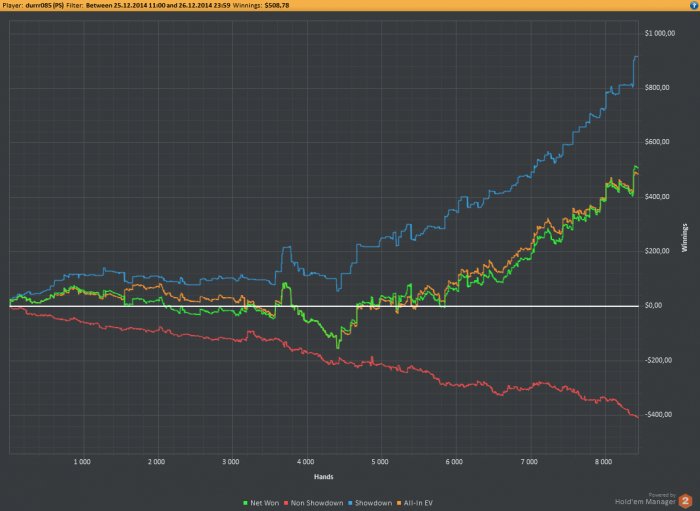
Task: Click the 4 000 hands axis label
Action: click(x=306, y=461)
